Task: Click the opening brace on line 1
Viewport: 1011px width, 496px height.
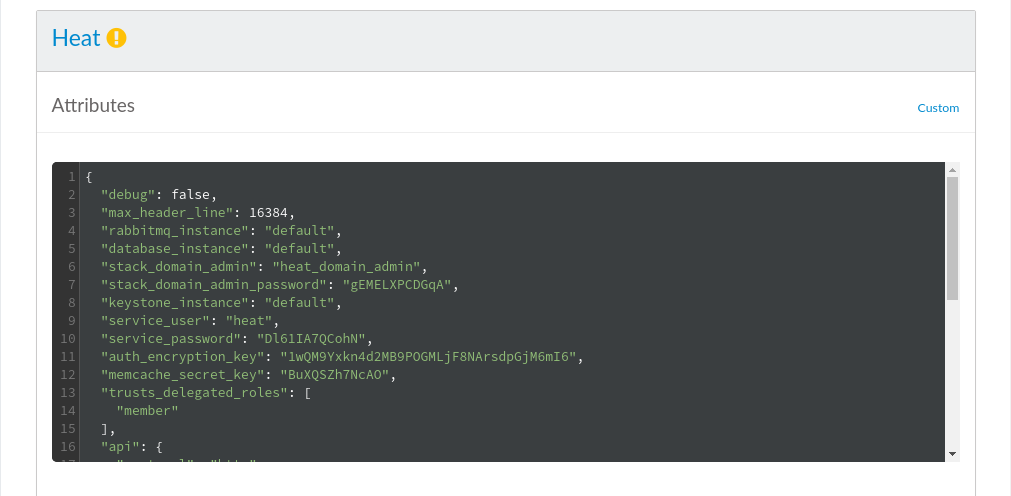Action: (89, 177)
